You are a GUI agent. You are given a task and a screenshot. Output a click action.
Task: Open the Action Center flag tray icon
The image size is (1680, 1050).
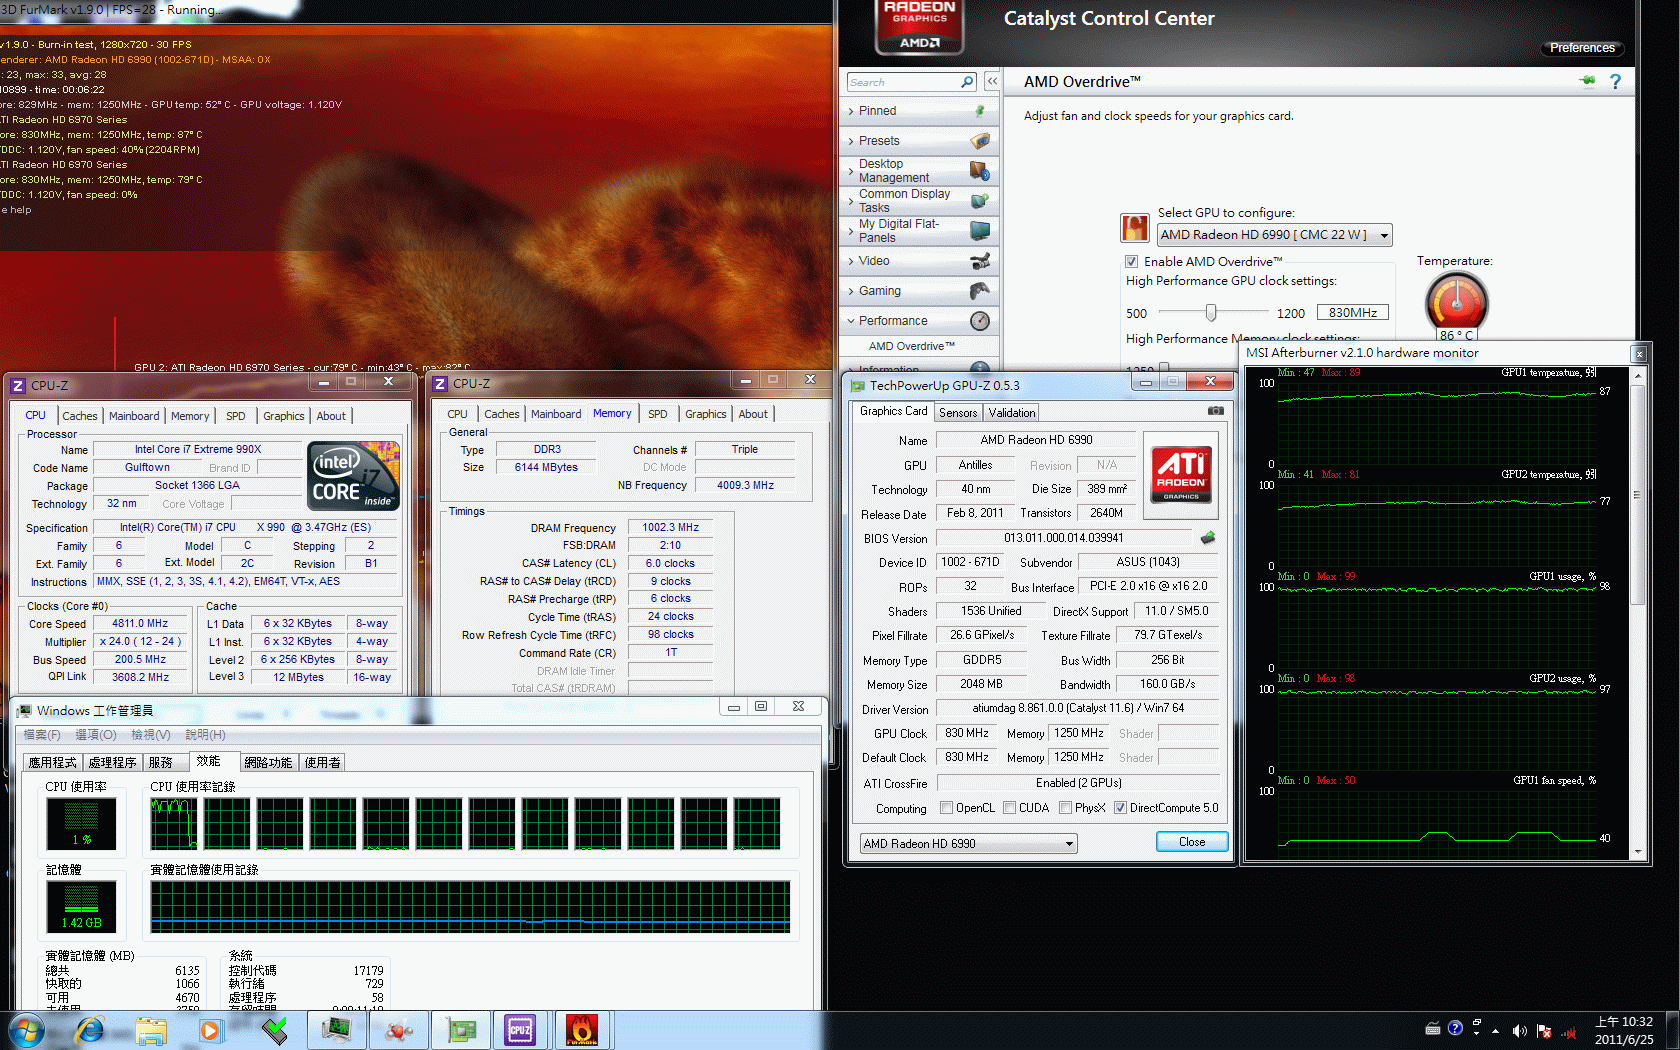point(1544,1031)
